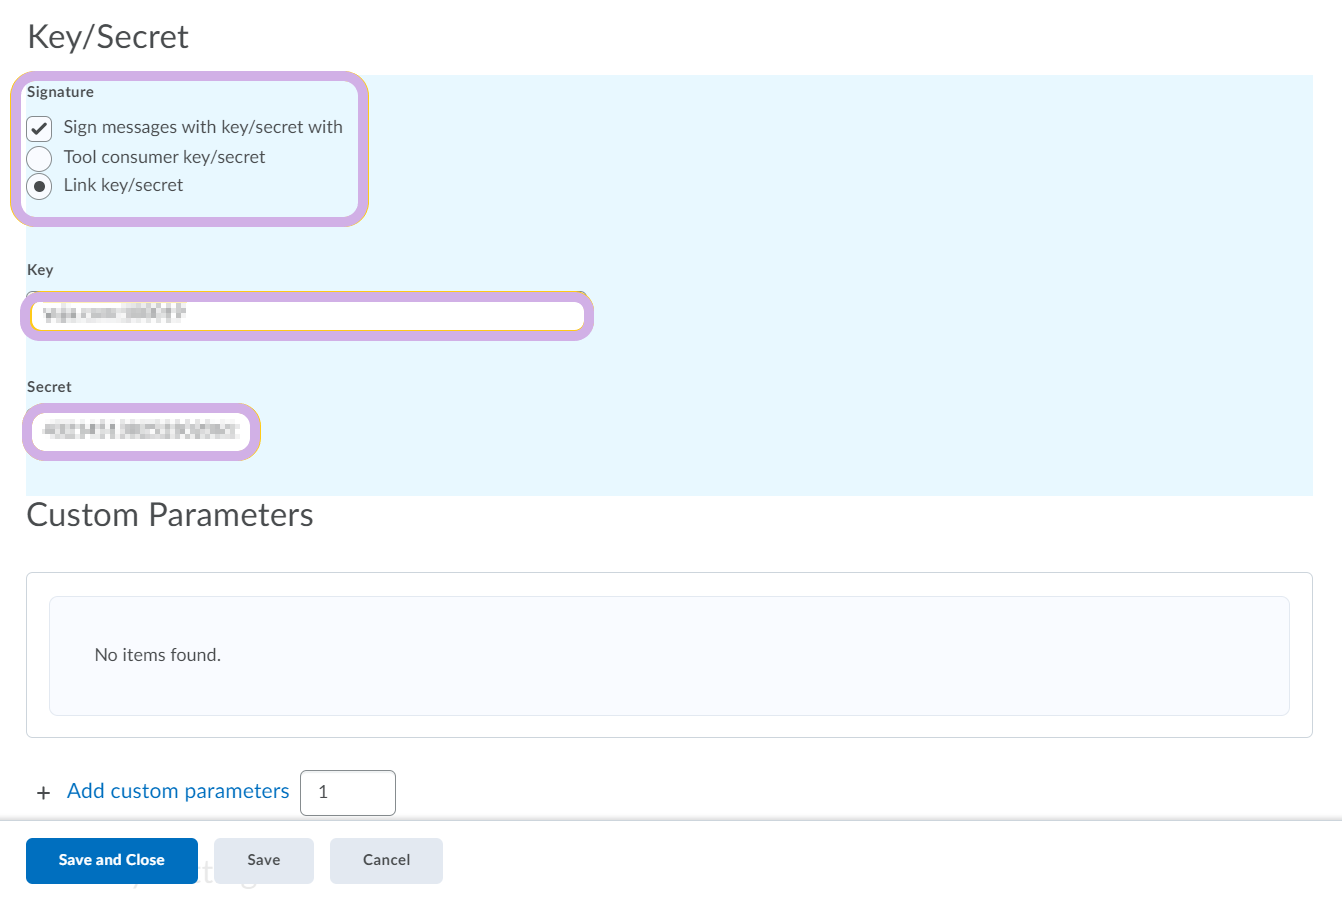Uncheck the Sign messages with key/secret checkbox
The image size is (1342, 899).
tap(39, 128)
